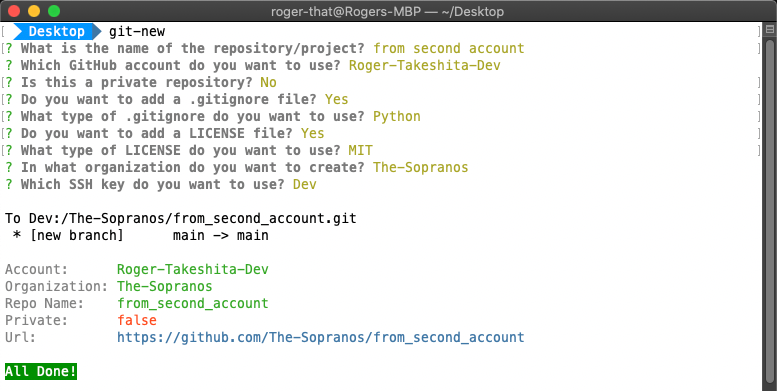Click the red false Private value
The image size is (777, 391).
pyautogui.click(x=137, y=320)
